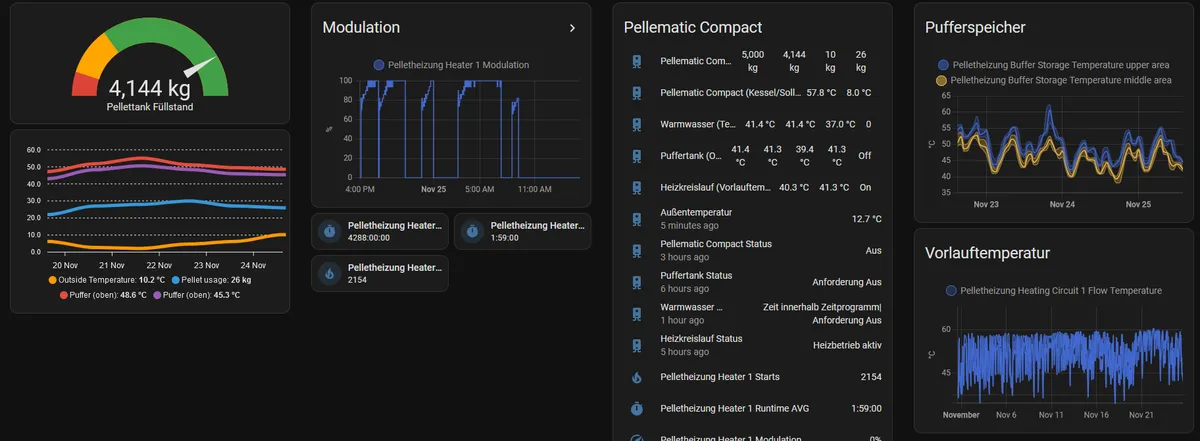Viewport: 1200px width, 441px height.
Task: Click the 'Pelletheizung Heater 1 Starts' label
Action: tap(720, 377)
